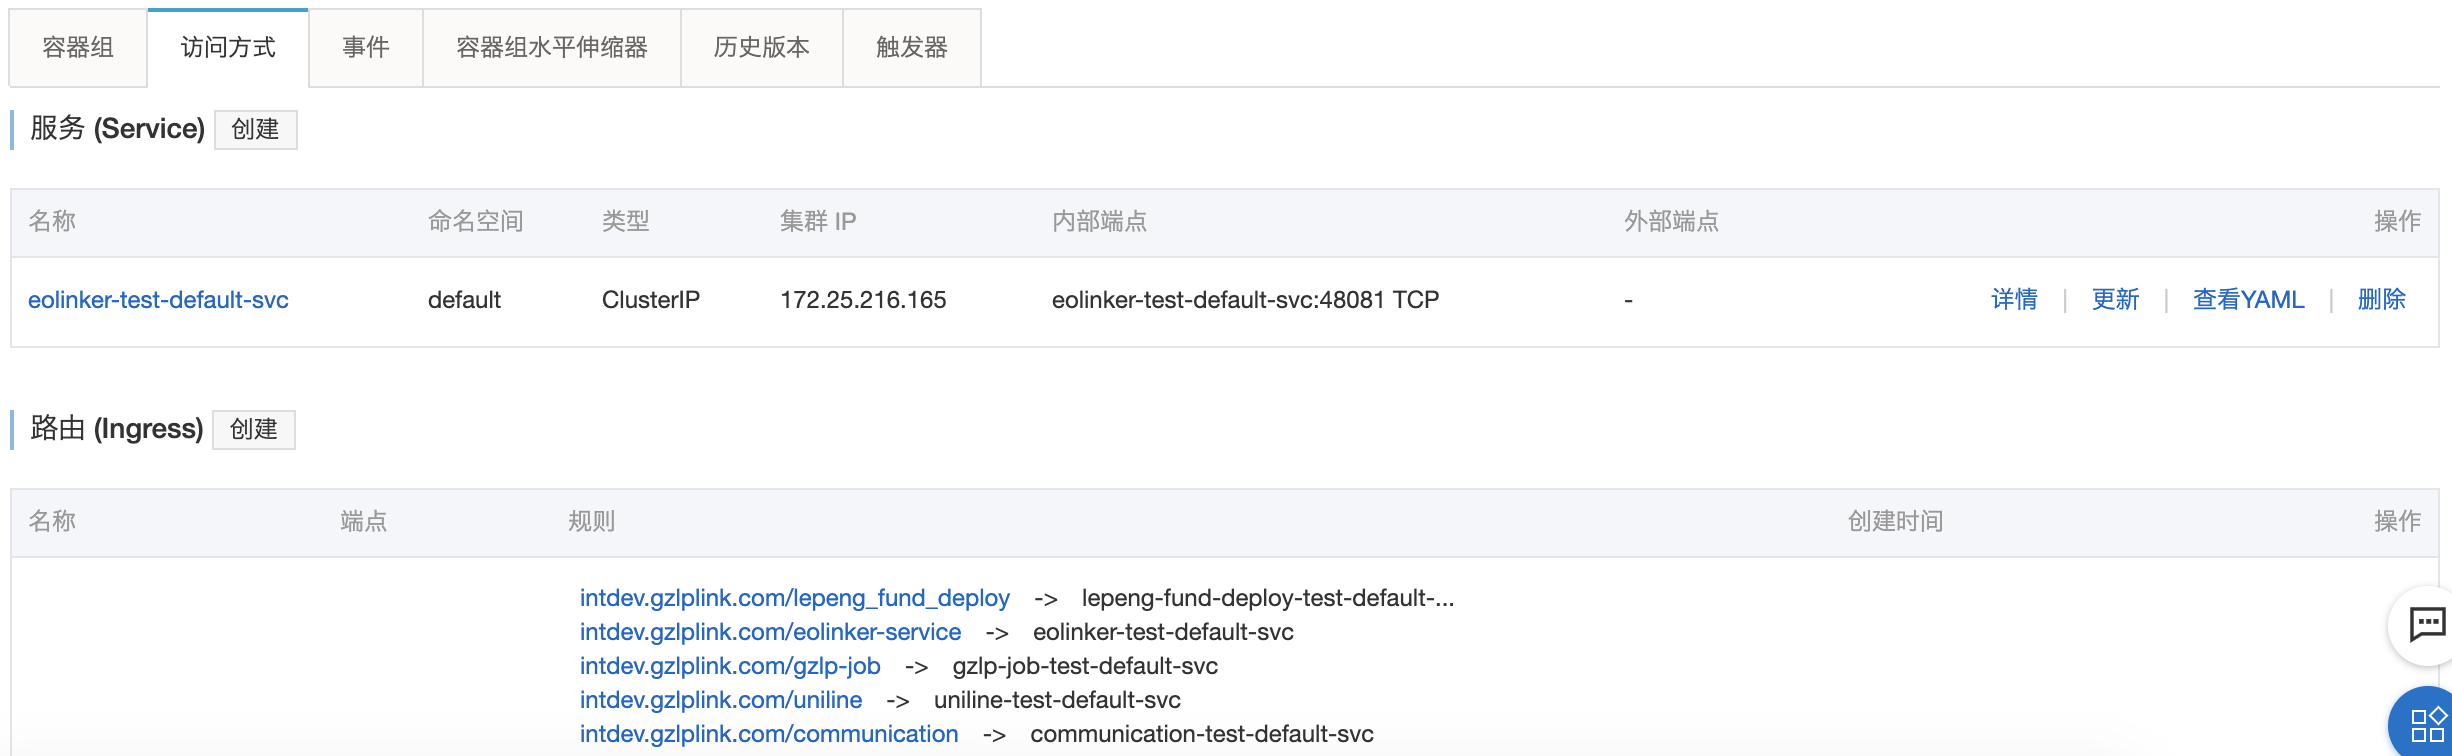Visit intdev.gzlplink.com/eolinker-service link
Image resolution: width=2452 pixels, height=756 pixels.
pyautogui.click(x=770, y=632)
